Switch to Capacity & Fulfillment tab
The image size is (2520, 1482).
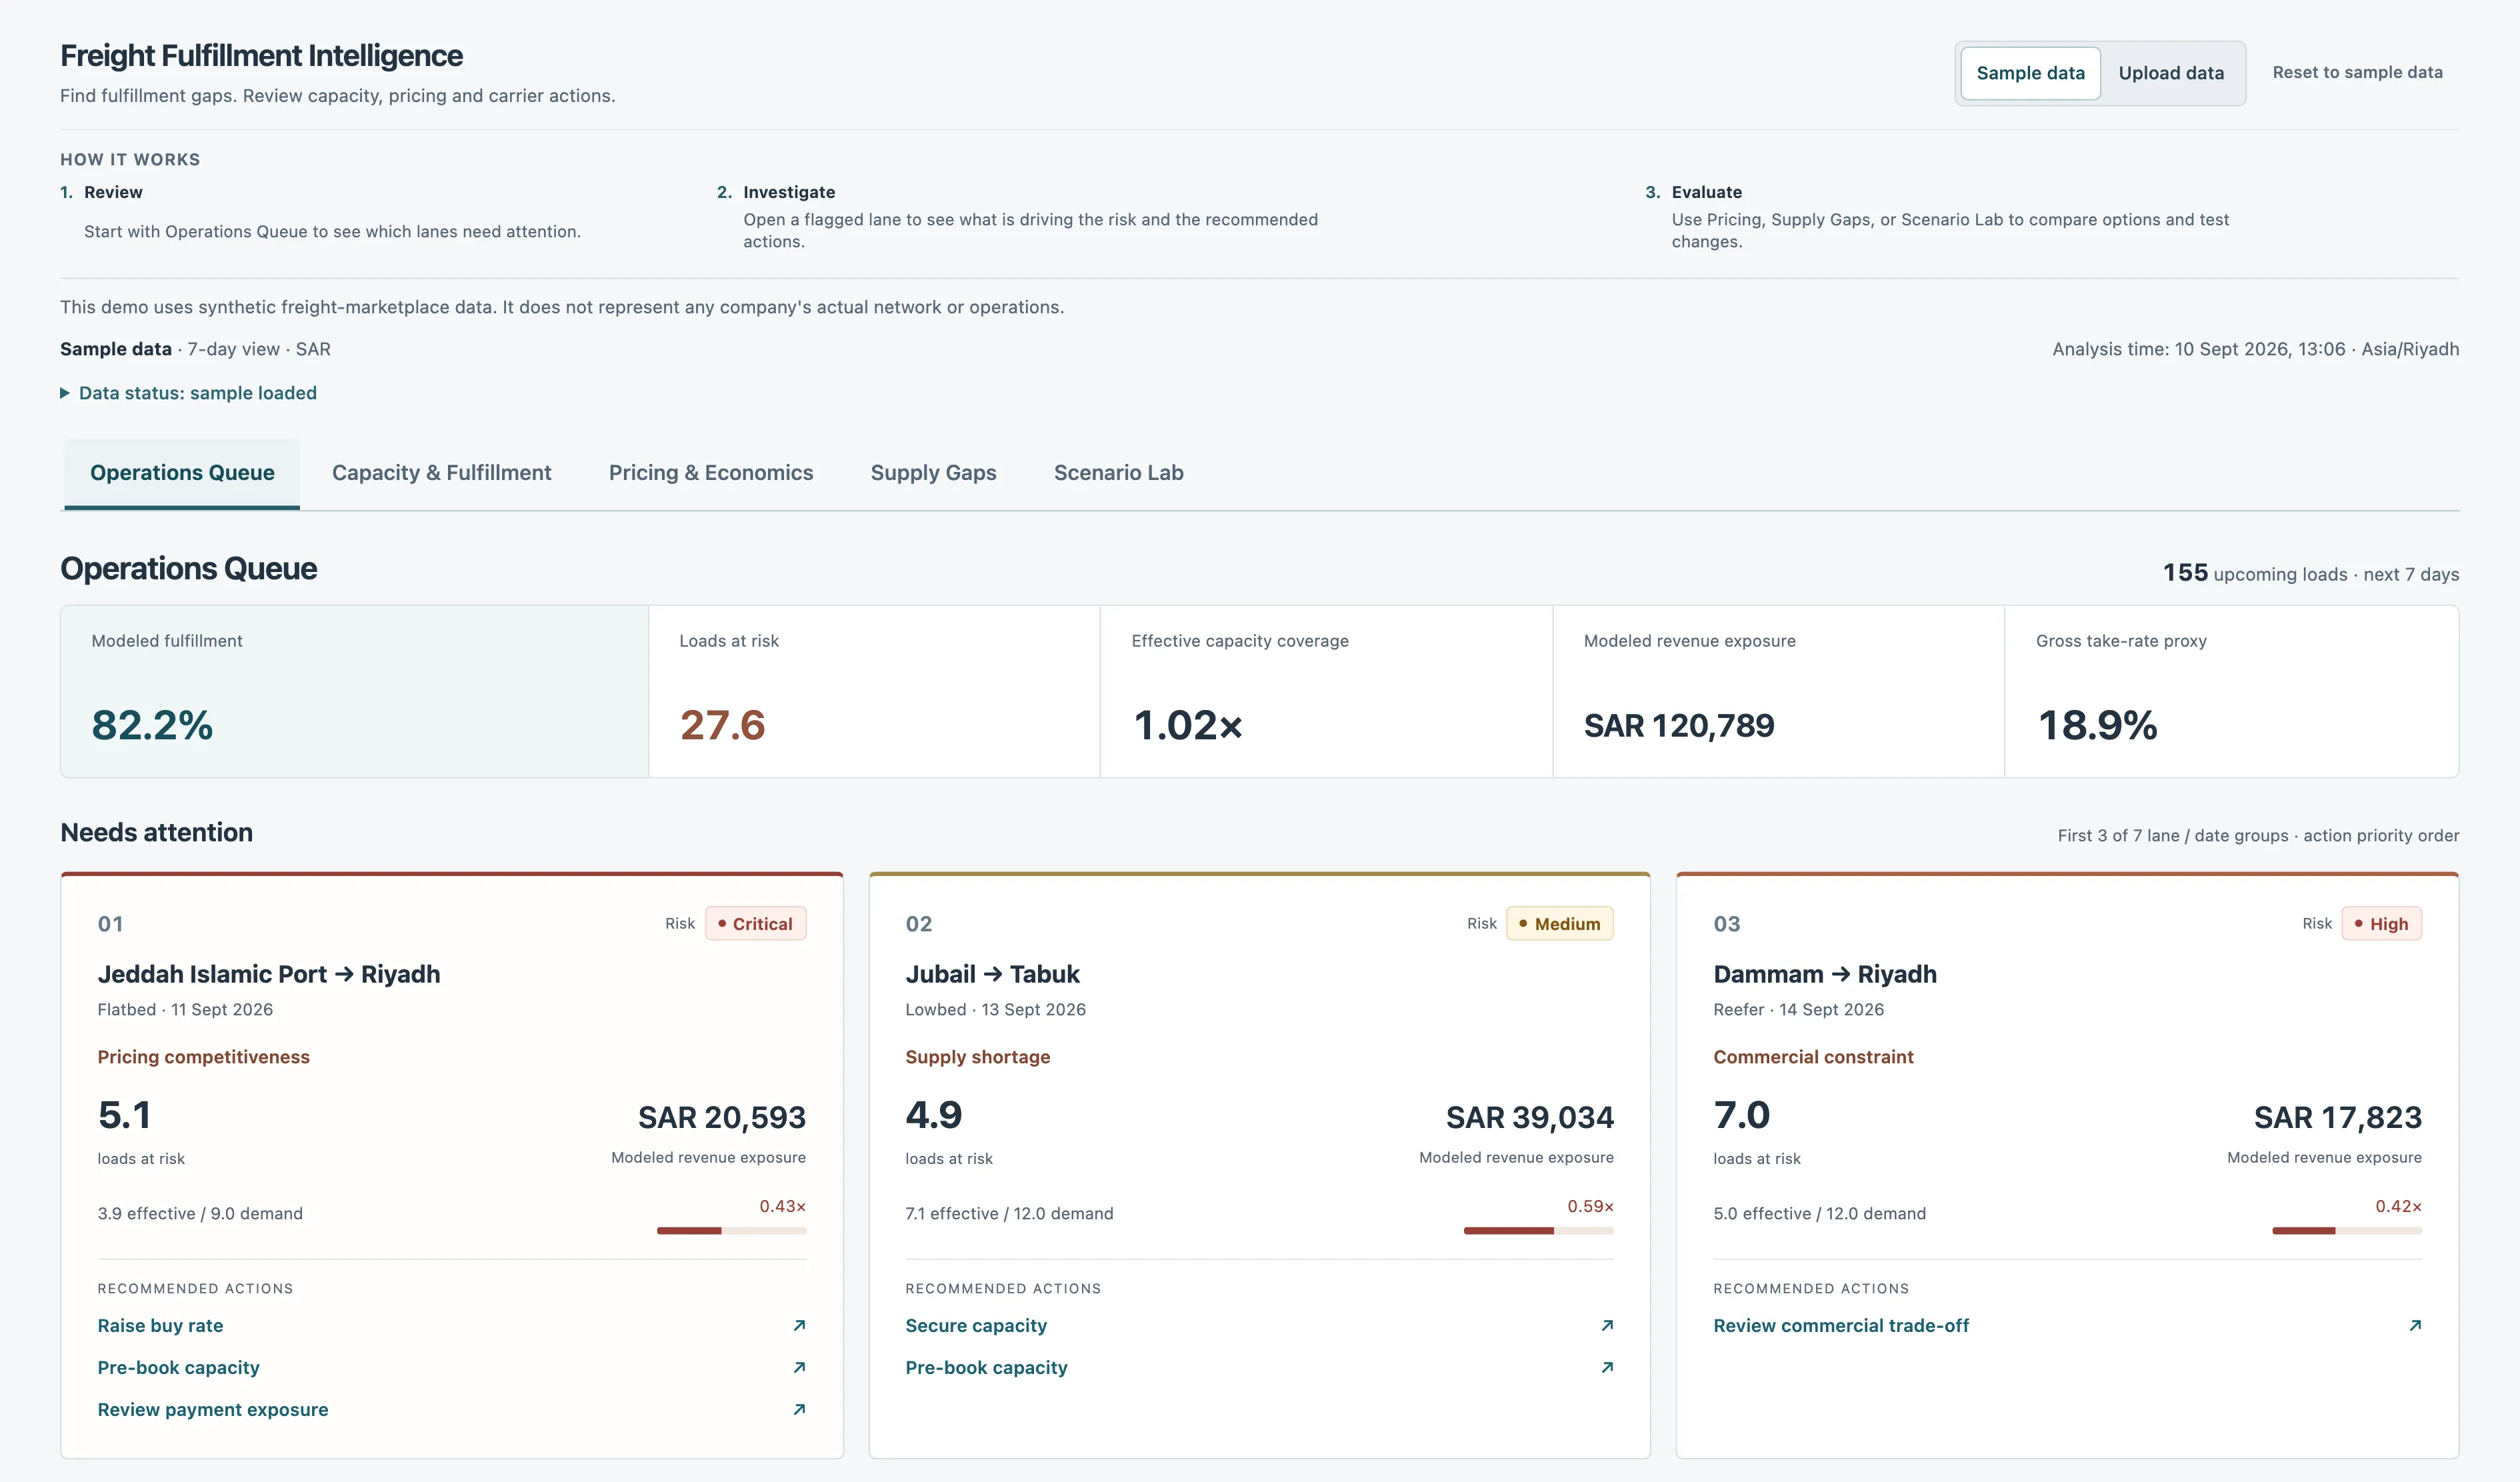pos(441,473)
